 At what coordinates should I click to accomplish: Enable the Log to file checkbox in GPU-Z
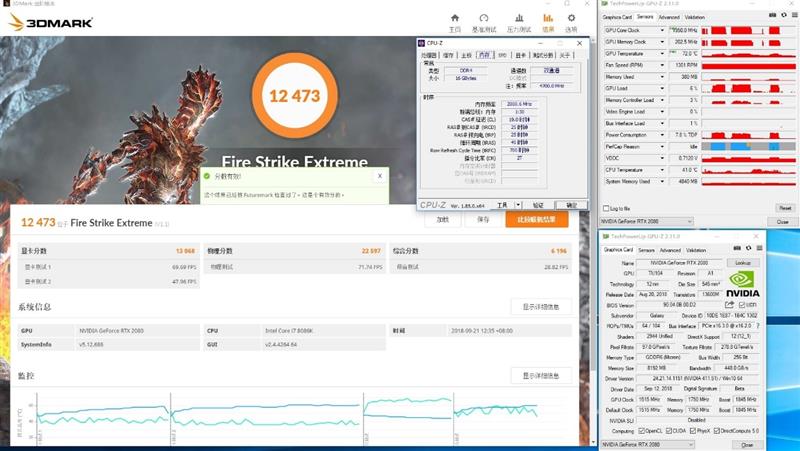606,208
